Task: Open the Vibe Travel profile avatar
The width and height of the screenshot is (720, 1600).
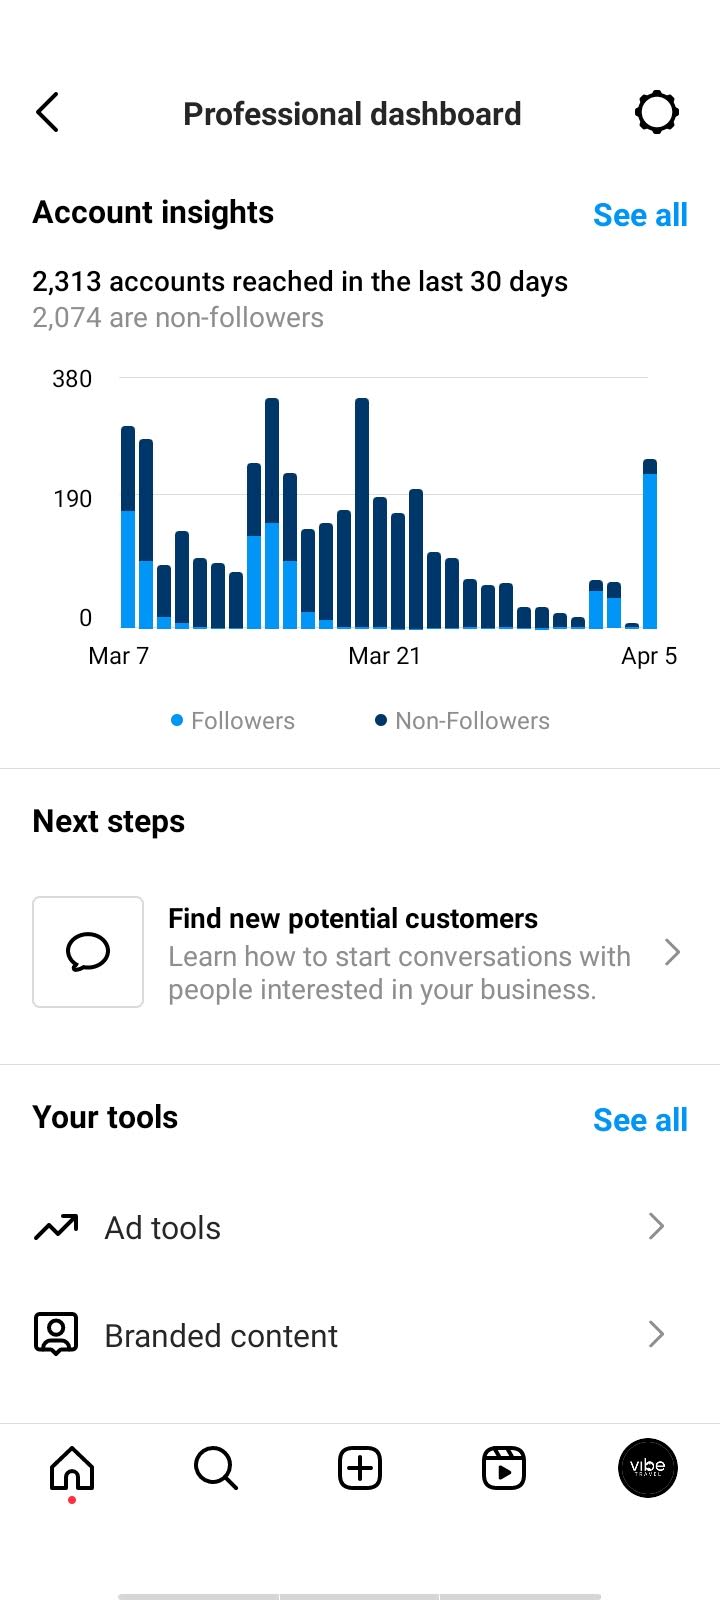Action: (648, 1468)
